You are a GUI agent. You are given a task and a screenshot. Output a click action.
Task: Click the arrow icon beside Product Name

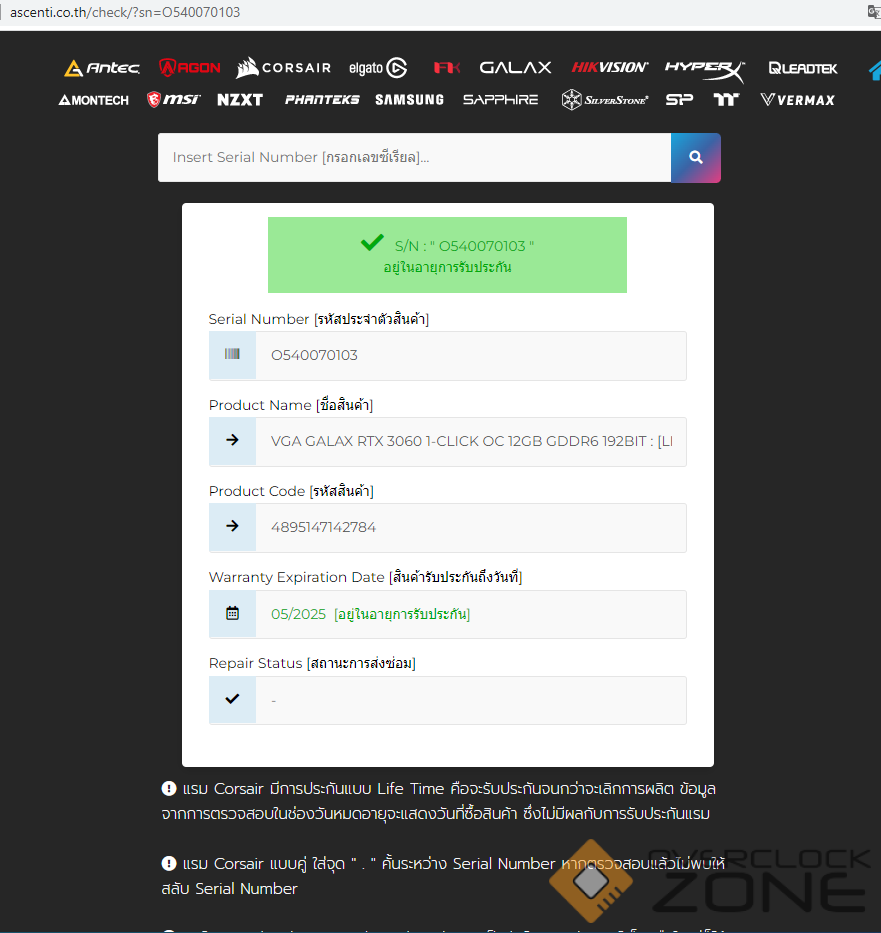[x=233, y=441]
